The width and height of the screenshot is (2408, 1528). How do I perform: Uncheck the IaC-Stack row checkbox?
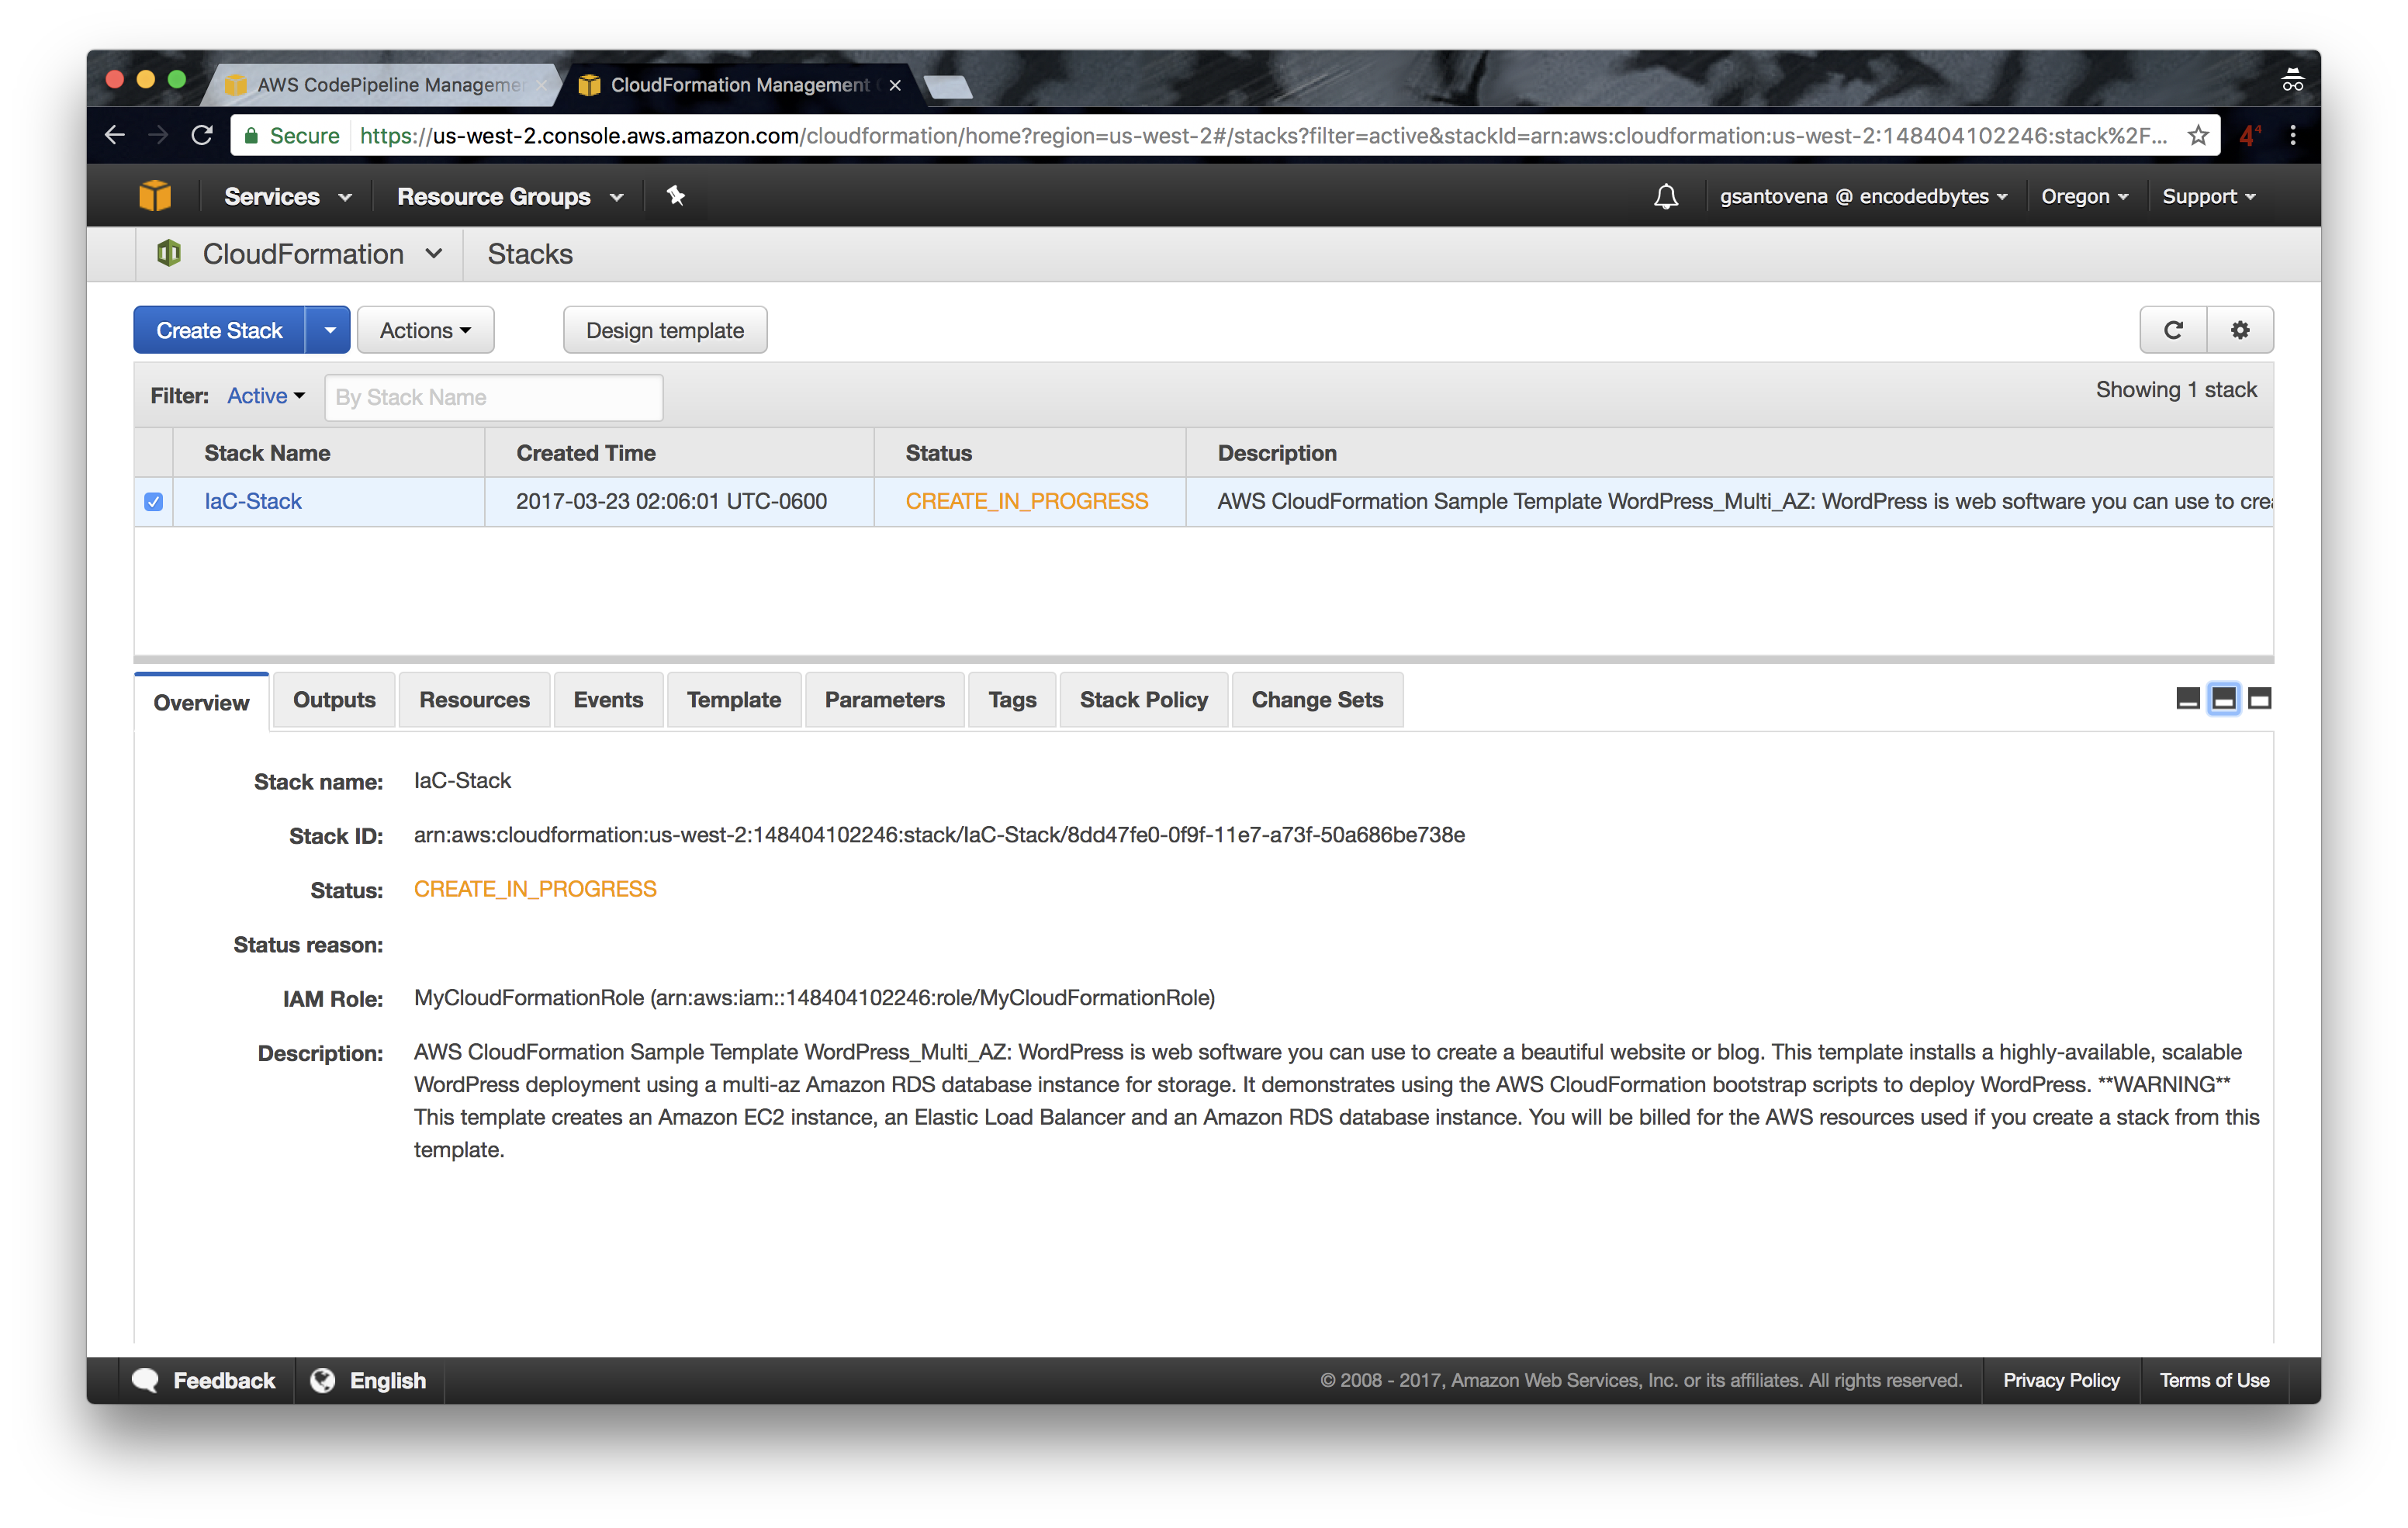click(x=153, y=502)
